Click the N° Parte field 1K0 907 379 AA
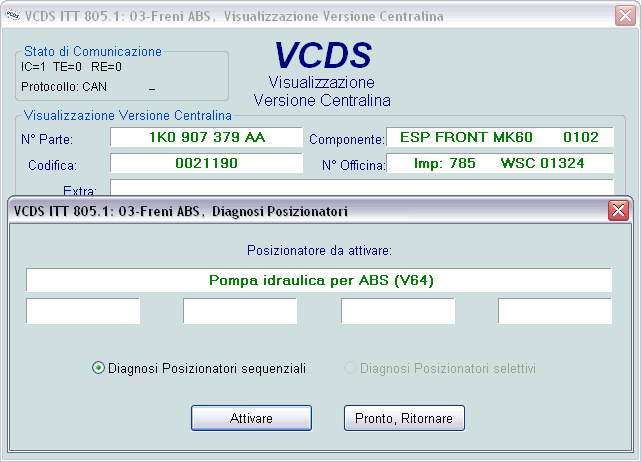 pos(206,137)
